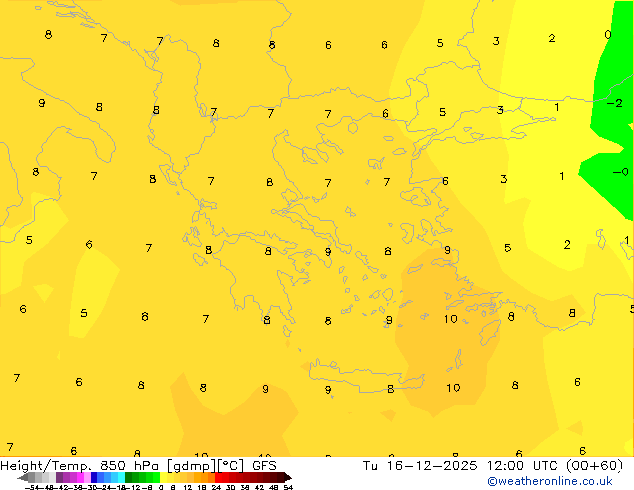Click the dark right arrow of the color scale
This screenshot has height=490, width=634.
[x=288, y=477]
